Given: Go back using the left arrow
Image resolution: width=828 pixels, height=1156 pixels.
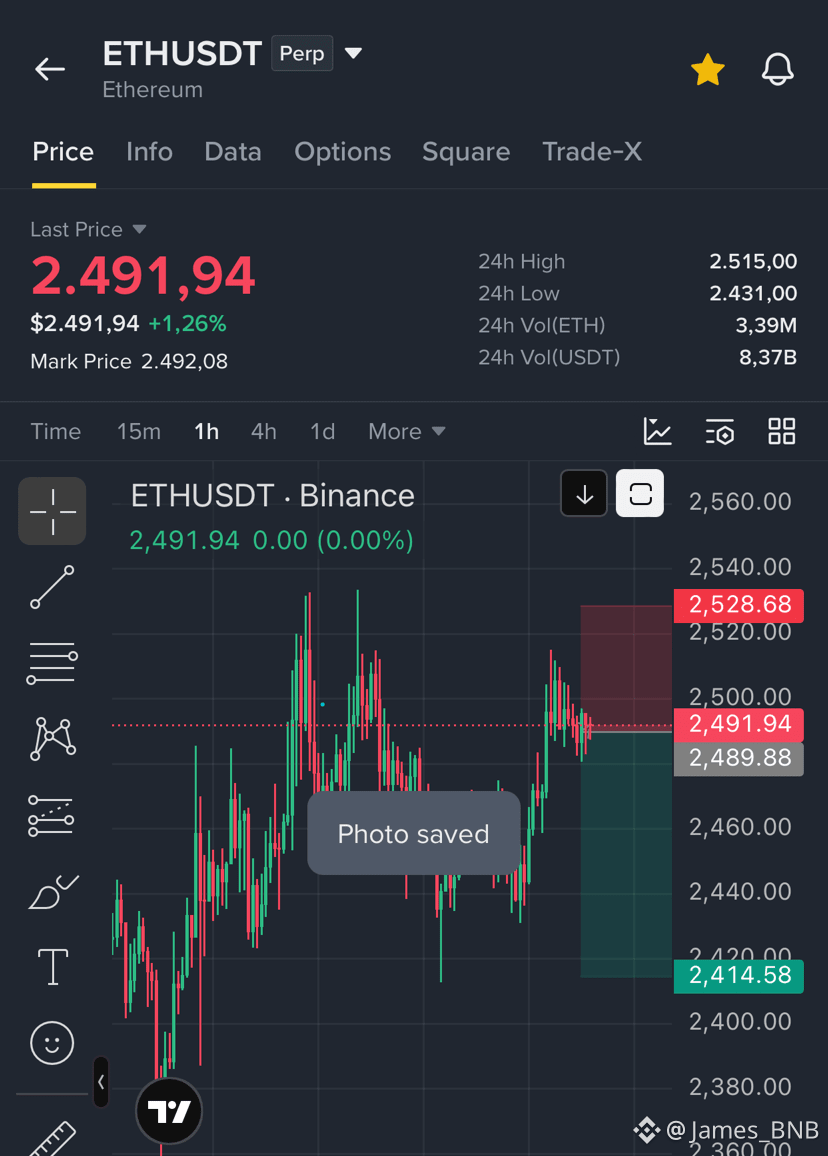Looking at the screenshot, I should click(x=50, y=69).
